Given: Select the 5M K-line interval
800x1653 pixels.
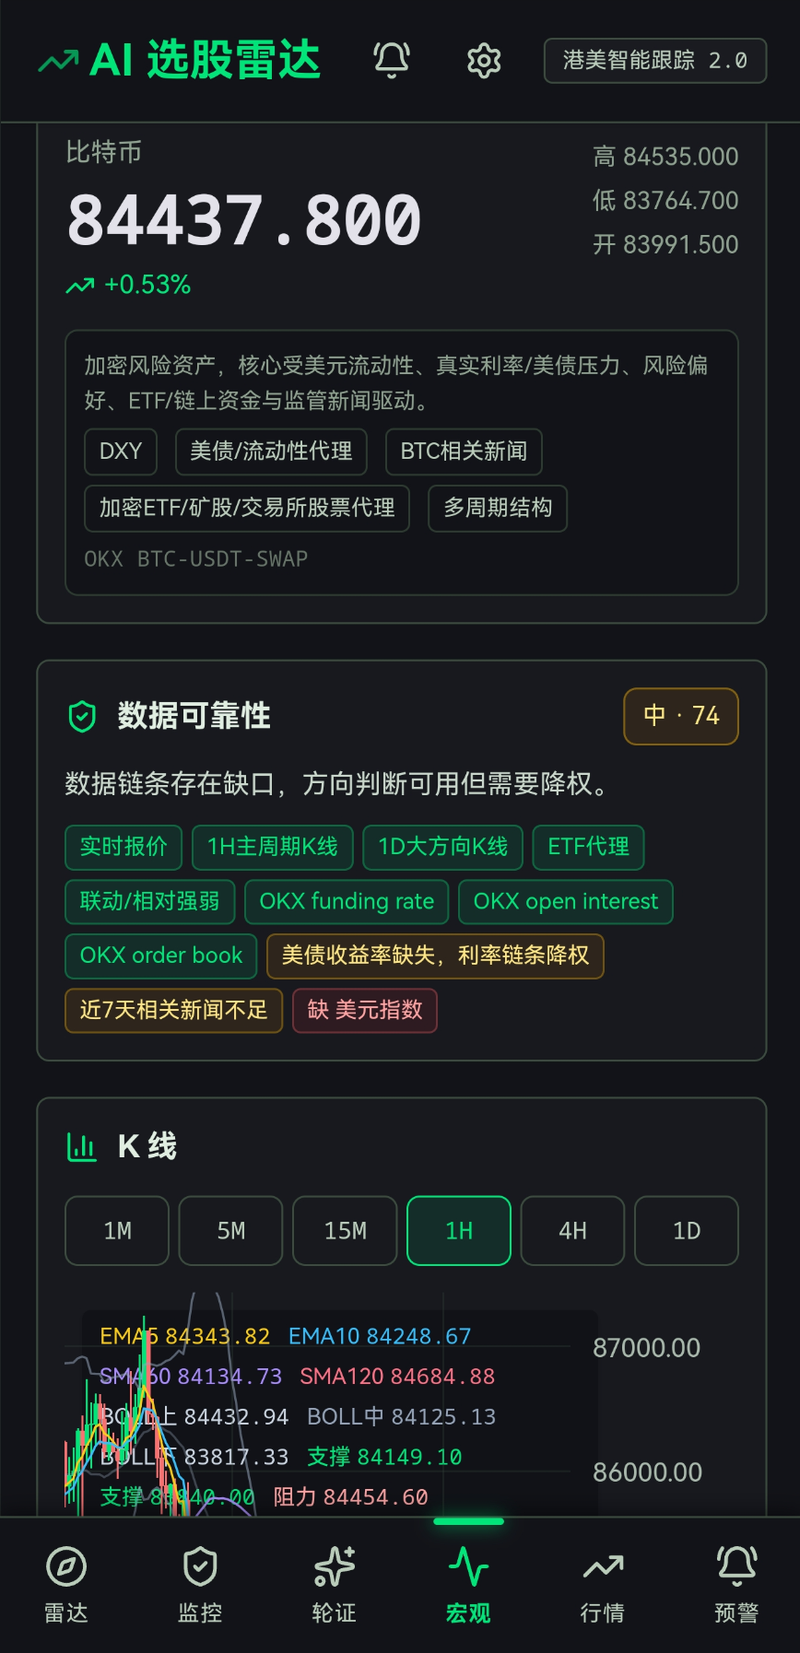Looking at the screenshot, I should 231,1231.
